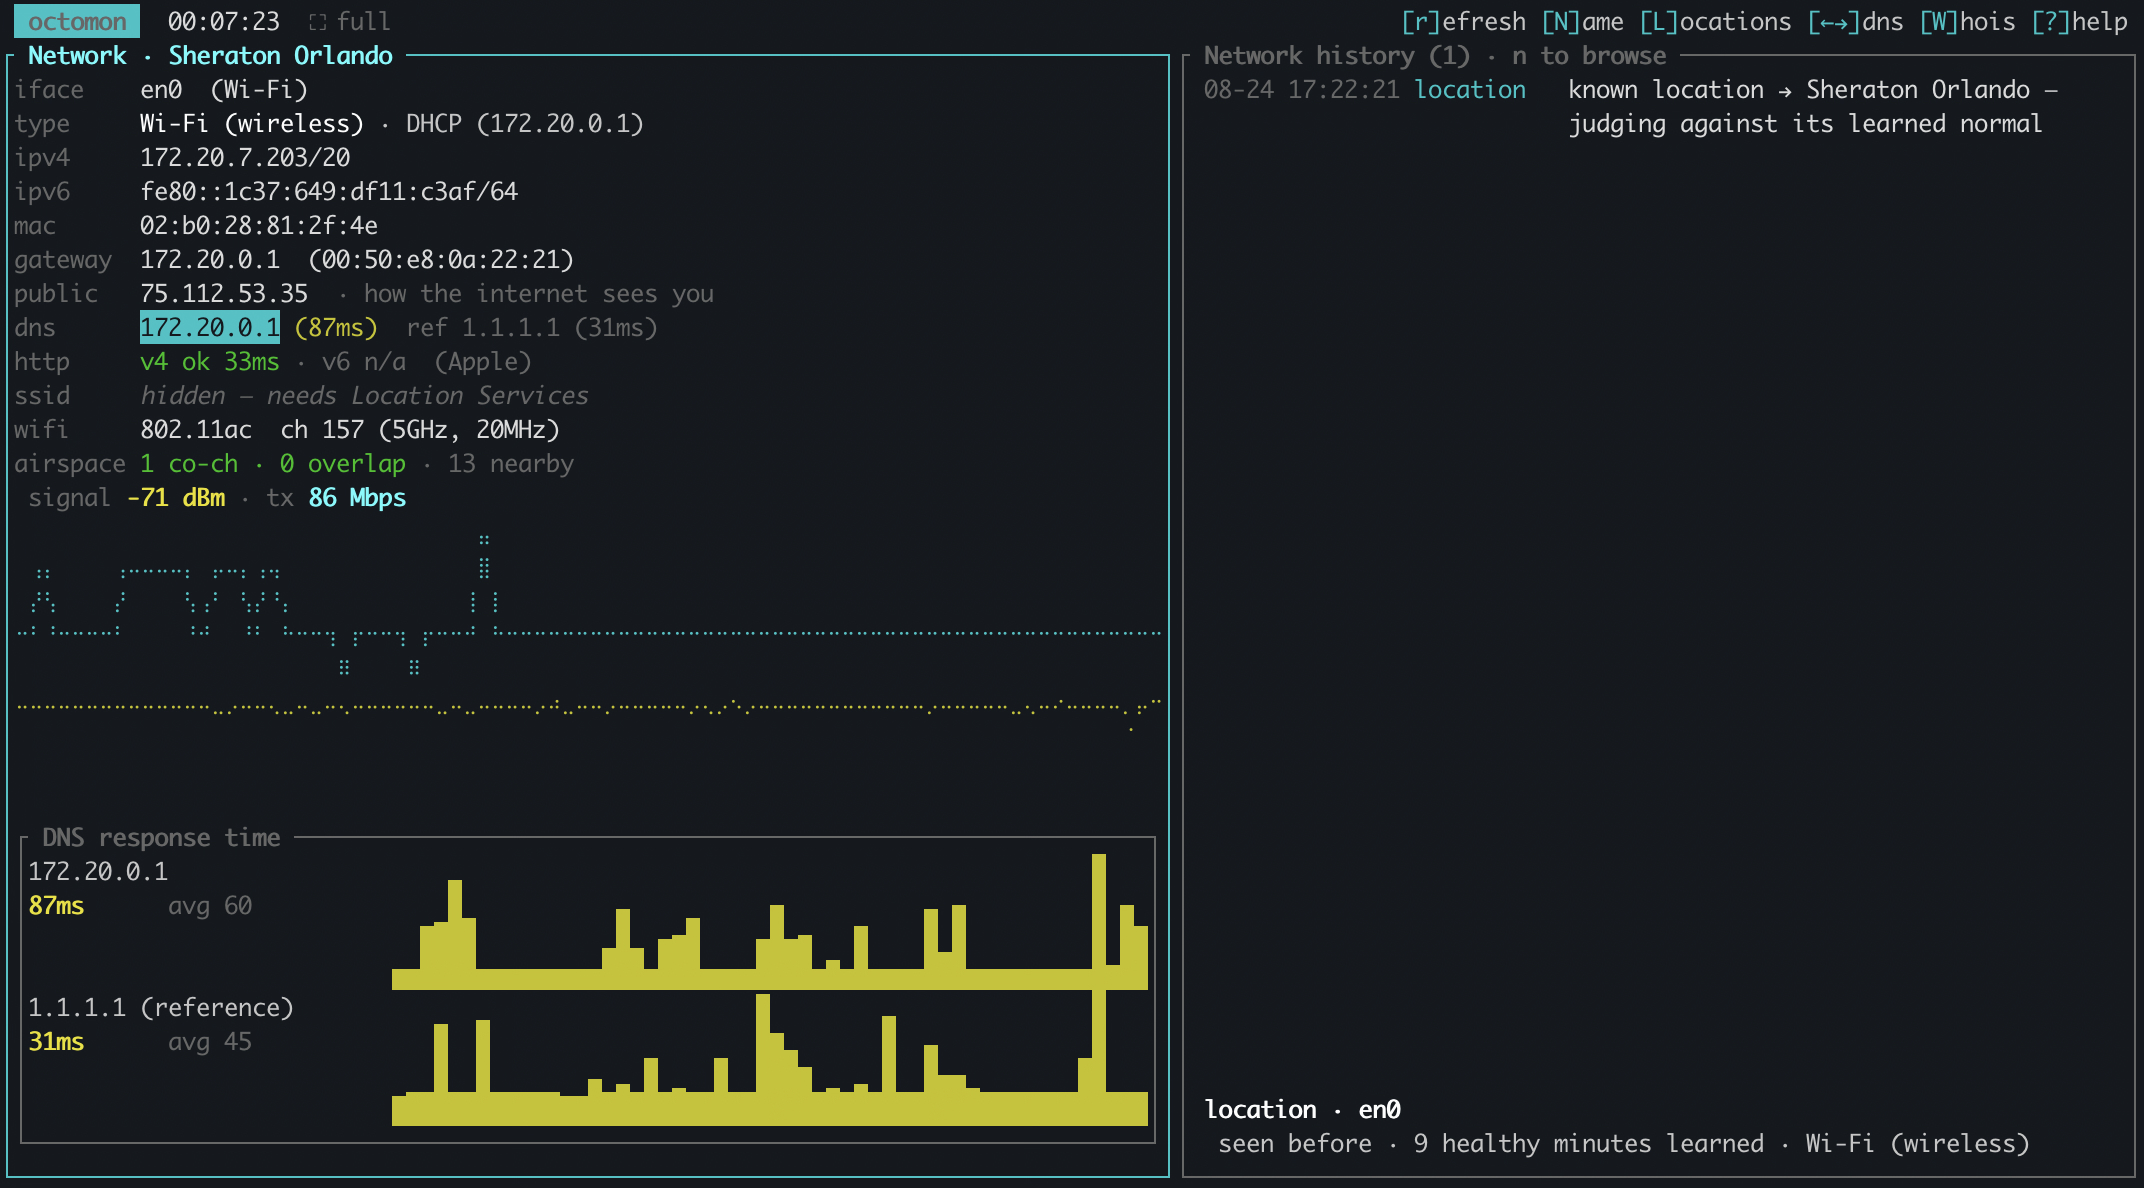Select the 08-24 17:22:21 history timestamp
2144x1188 pixels.
pyautogui.click(x=1302, y=89)
